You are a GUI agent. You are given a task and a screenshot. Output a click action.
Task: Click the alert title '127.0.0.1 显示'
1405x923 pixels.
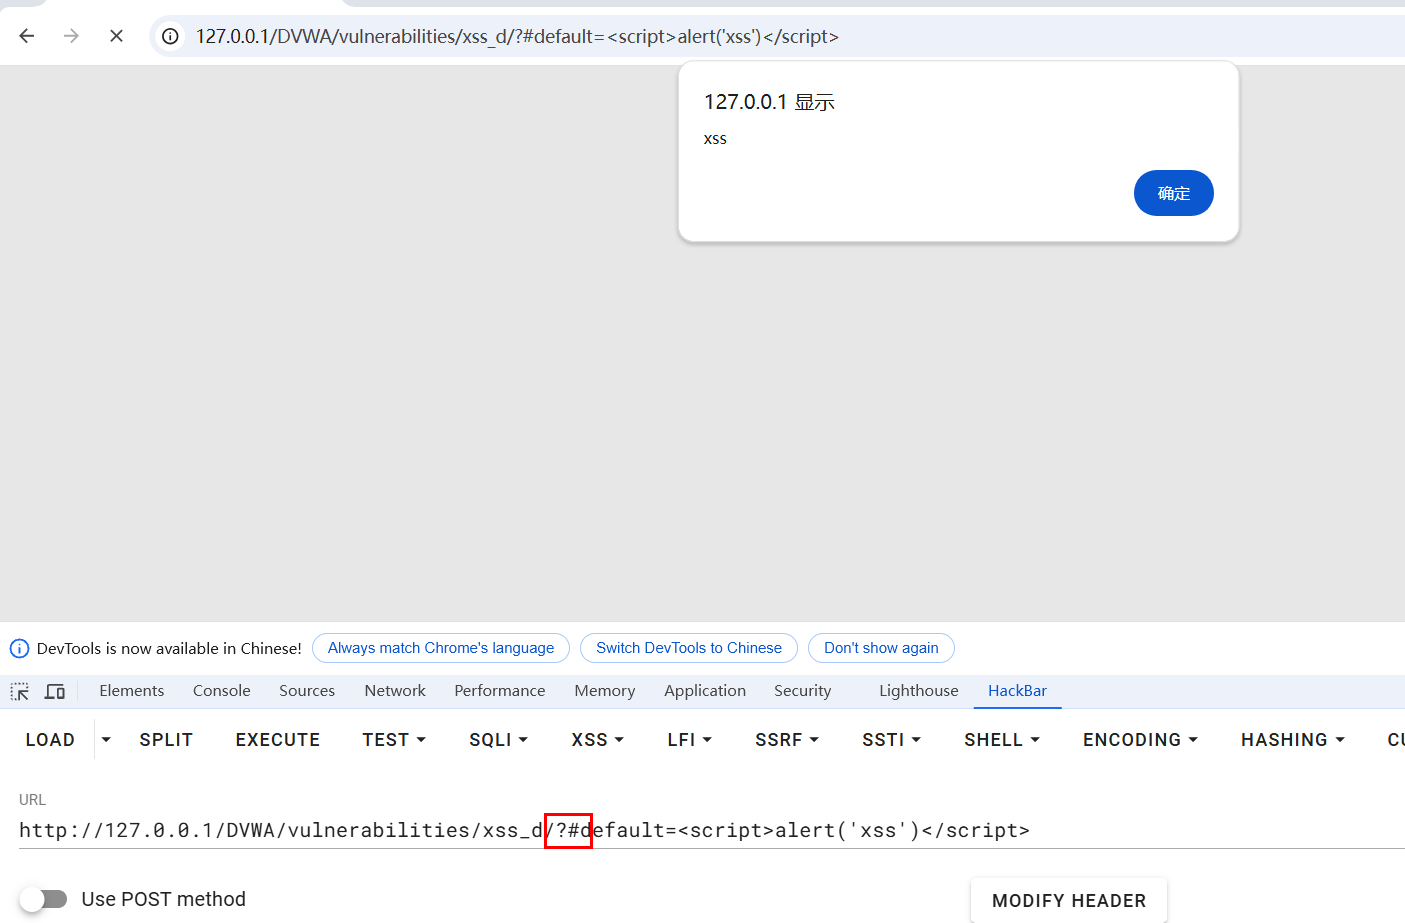[x=769, y=102]
